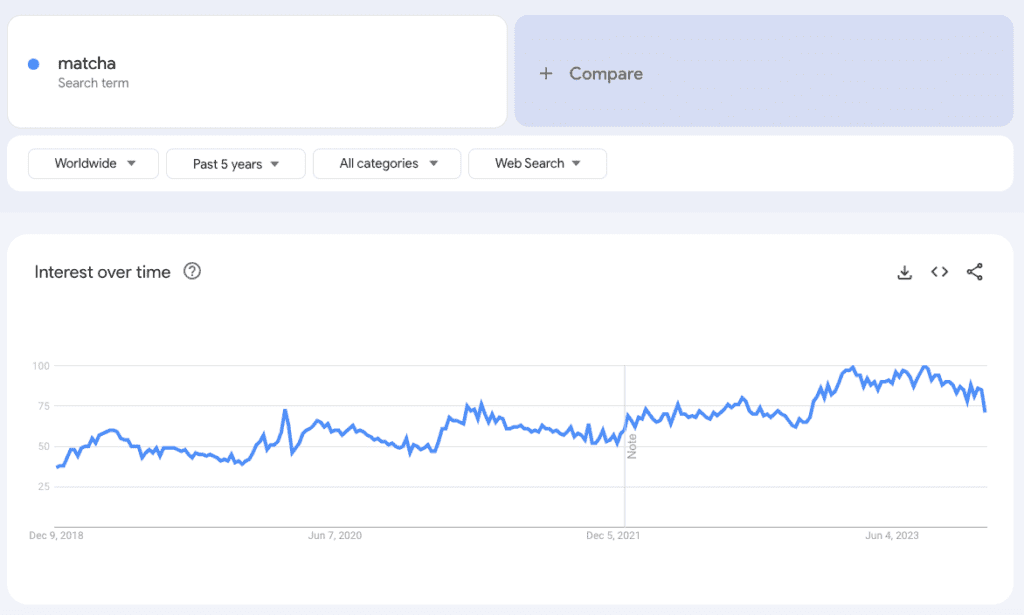This screenshot has width=1024, height=615.
Task: Select the download icon above the chart
Action: point(904,271)
